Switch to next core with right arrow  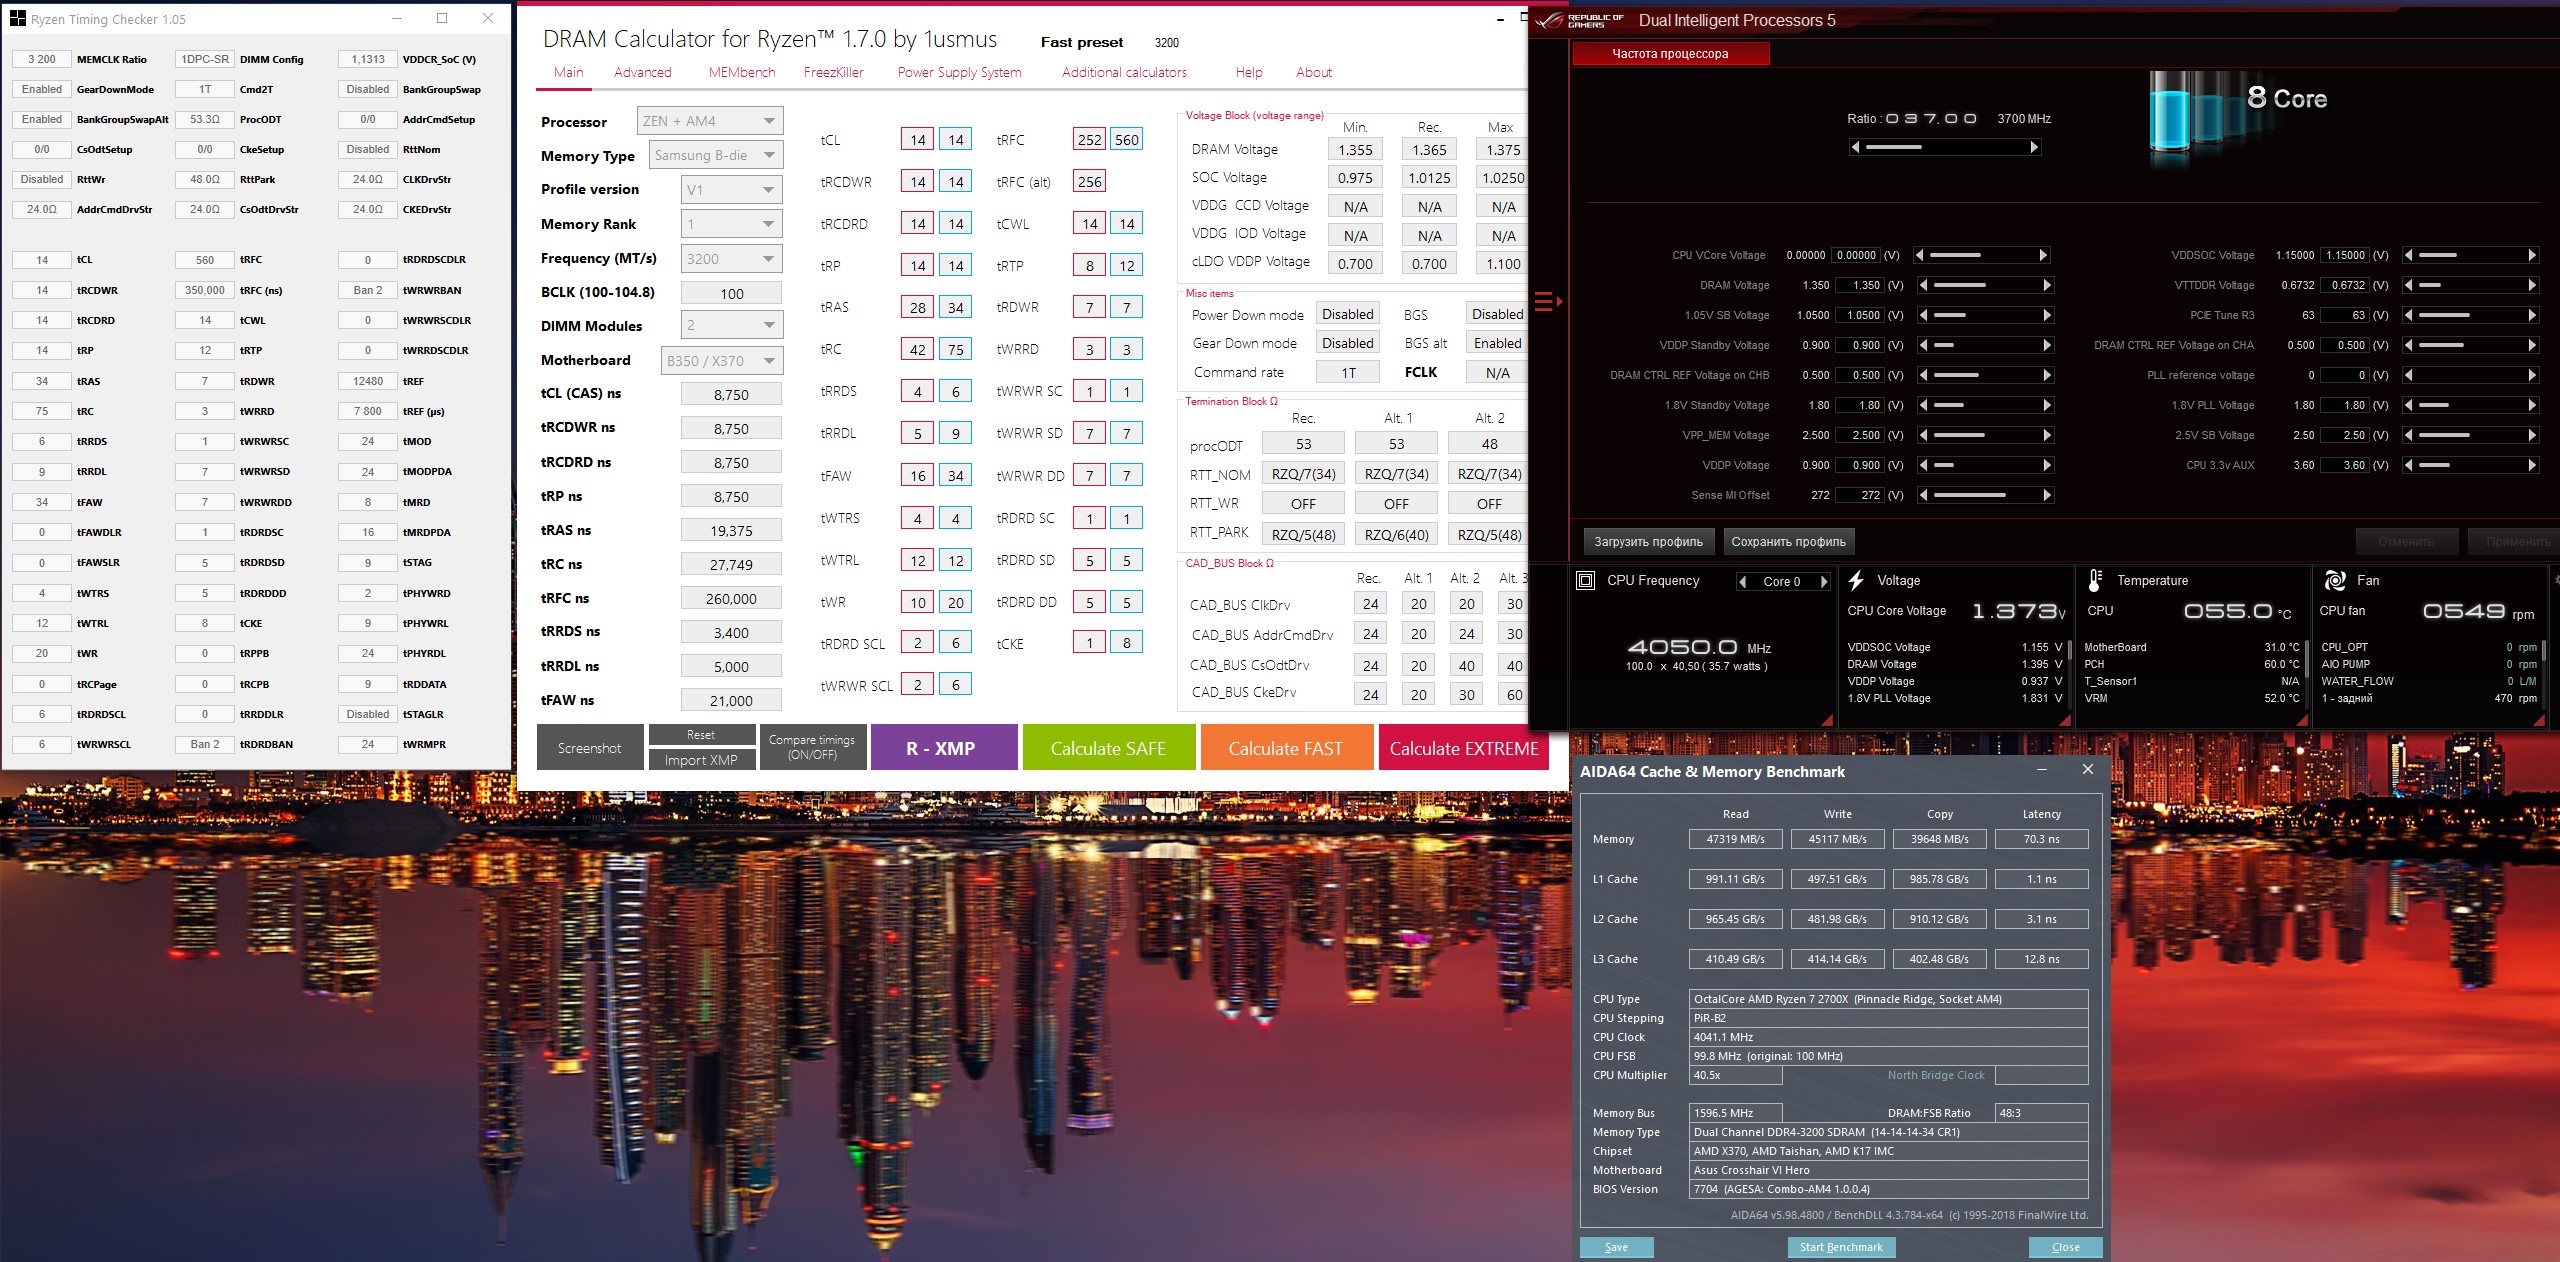[1824, 582]
